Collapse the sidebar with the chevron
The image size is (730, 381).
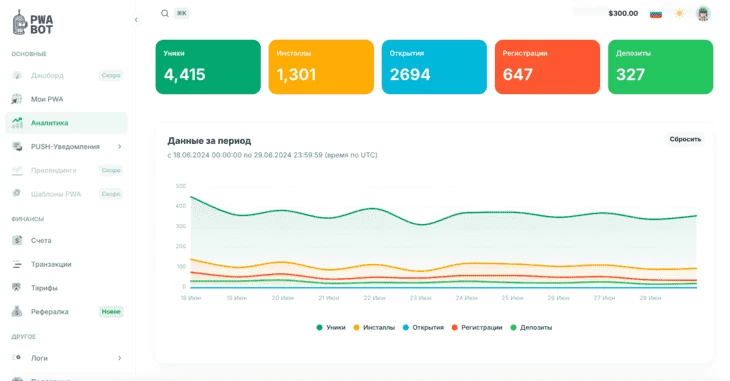[x=136, y=20]
